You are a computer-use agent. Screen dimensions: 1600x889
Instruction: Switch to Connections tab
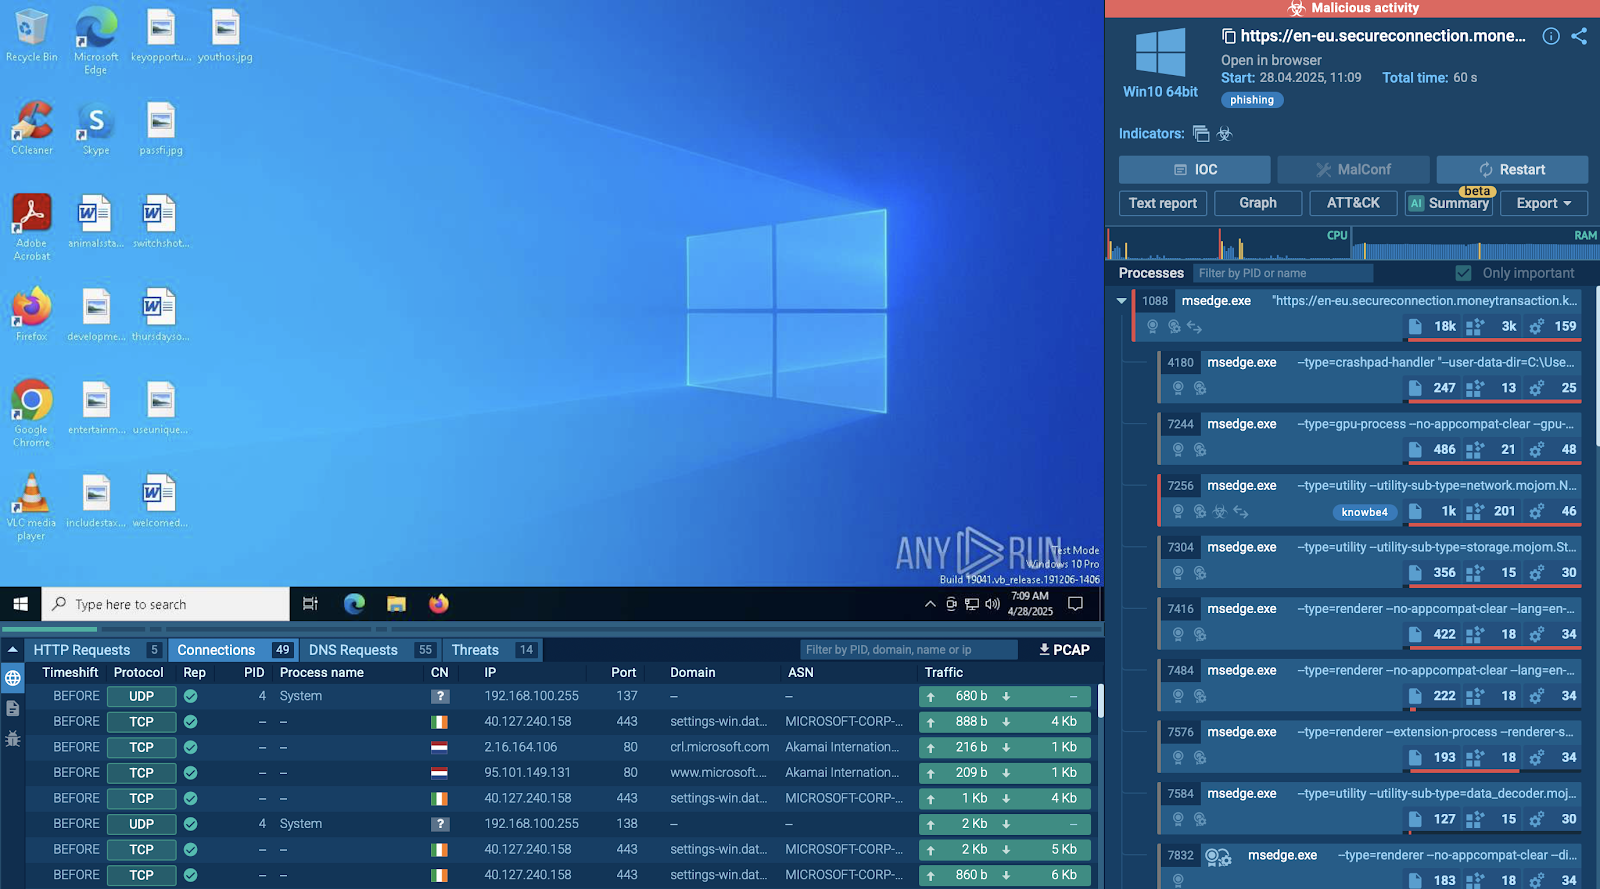pos(233,650)
